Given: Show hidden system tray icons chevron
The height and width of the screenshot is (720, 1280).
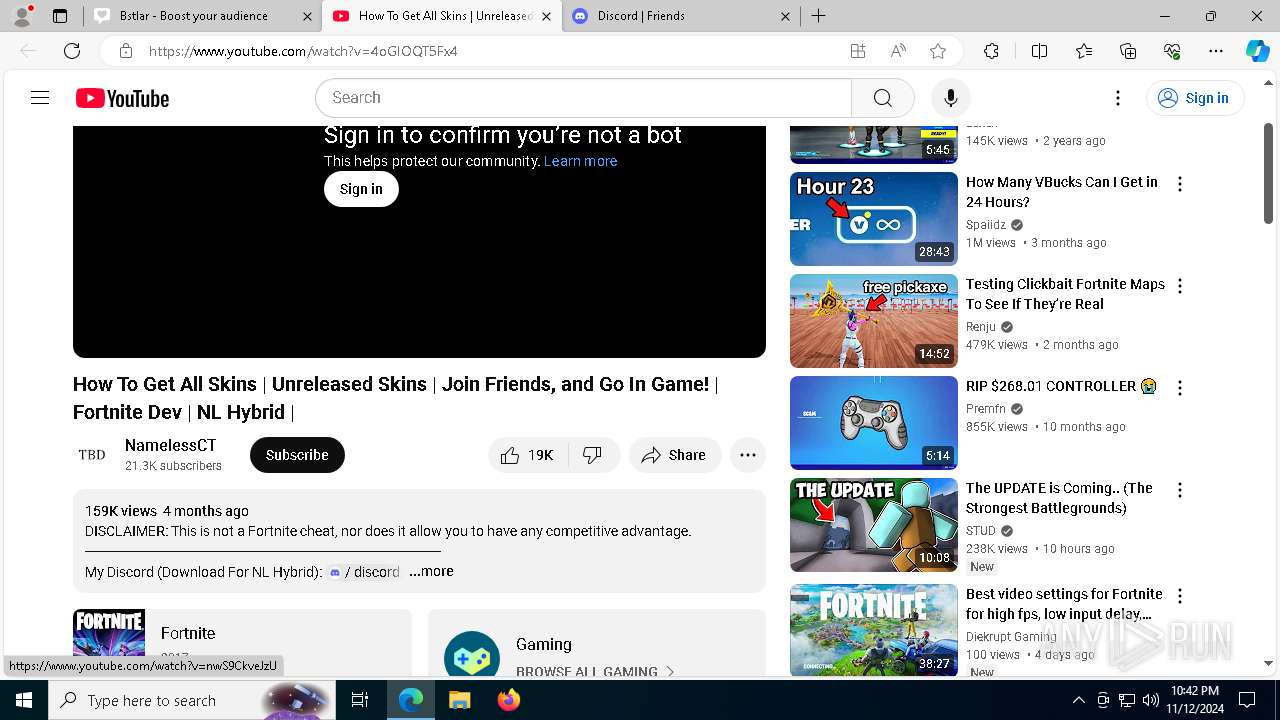Looking at the screenshot, I should [1078, 700].
